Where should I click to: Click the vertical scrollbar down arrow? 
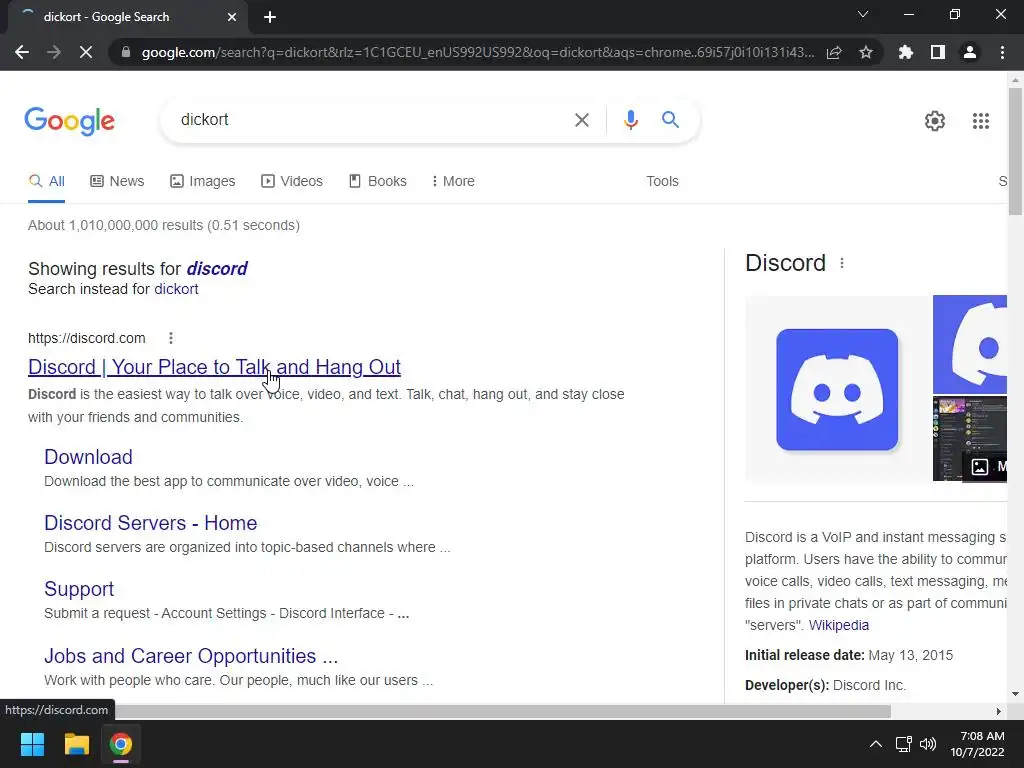pyautogui.click(x=1015, y=694)
